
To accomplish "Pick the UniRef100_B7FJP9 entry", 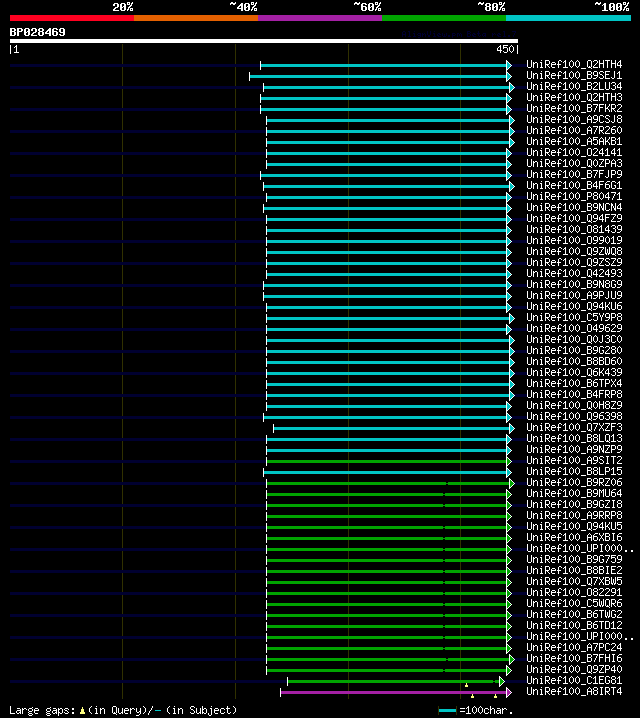I will click(x=574, y=174).
